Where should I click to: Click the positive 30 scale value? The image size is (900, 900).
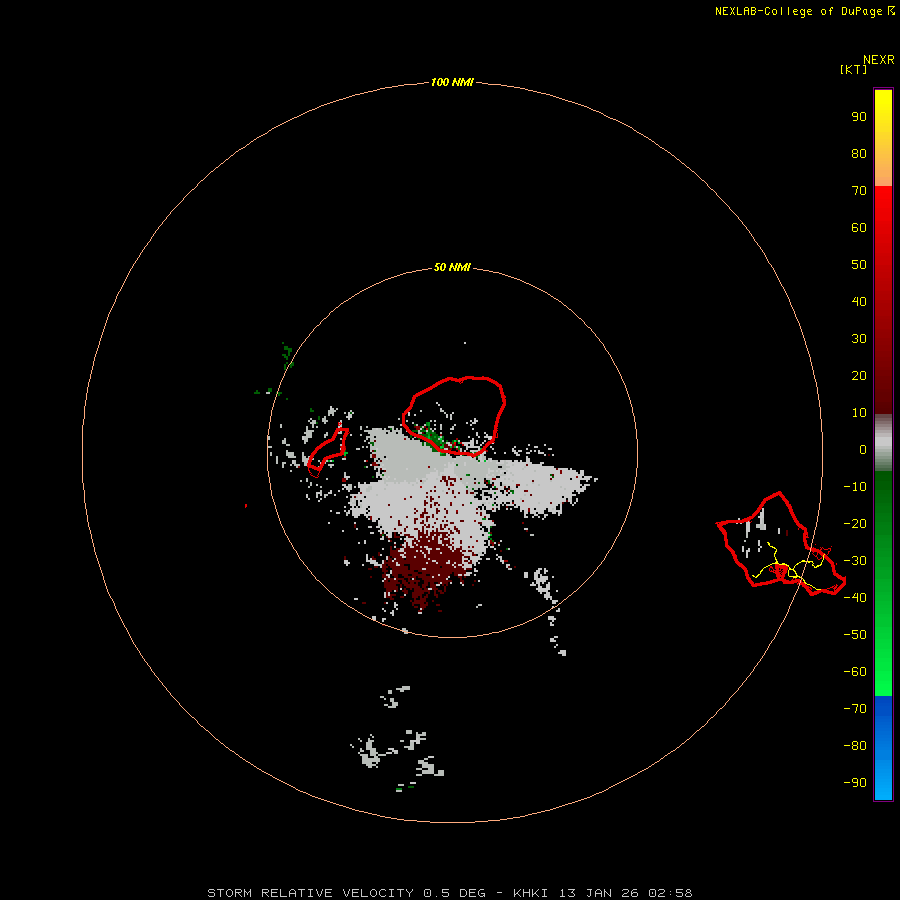[859, 339]
